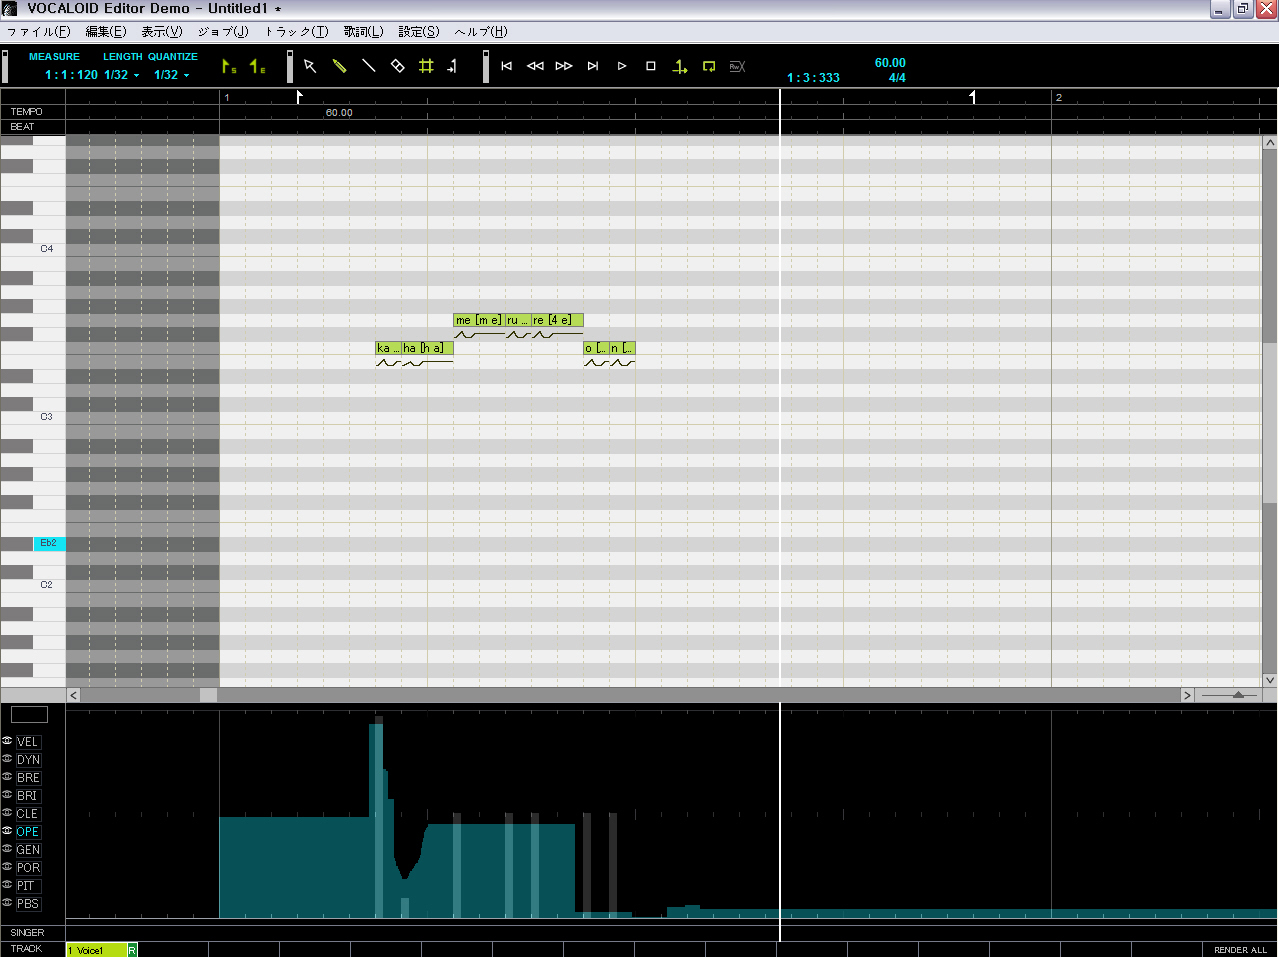Toggle the eye icon next to VEL
The height and width of the screenshot is (957, 1279).
7,741
